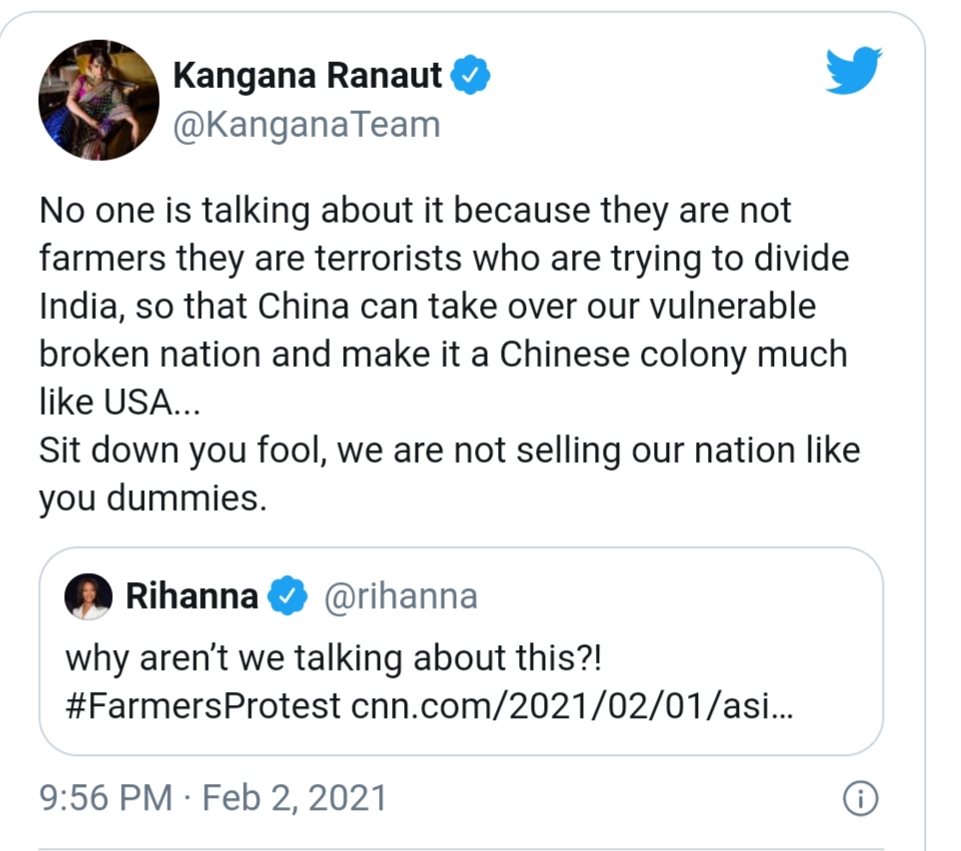Click the verified badge next to Kangana Ranaut
This screenshot has height=851, width=961.
coord(468,72)
